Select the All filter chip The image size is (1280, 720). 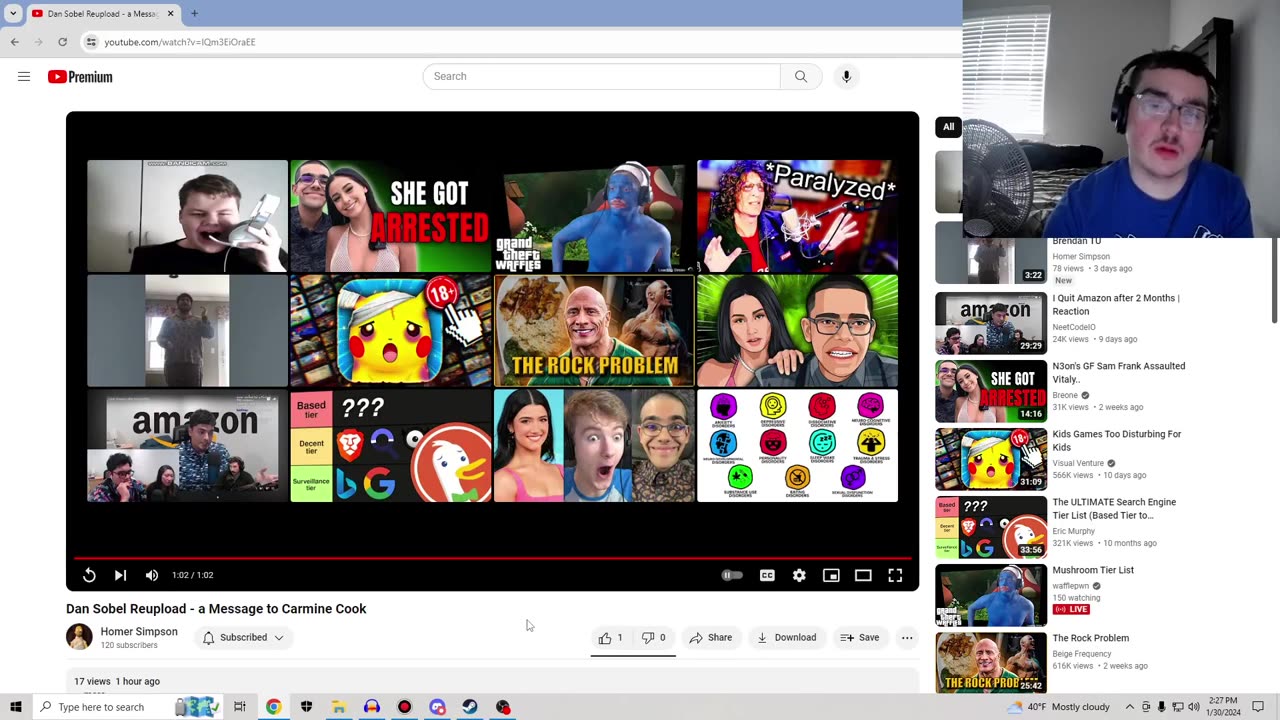click(x=948, y=127)
